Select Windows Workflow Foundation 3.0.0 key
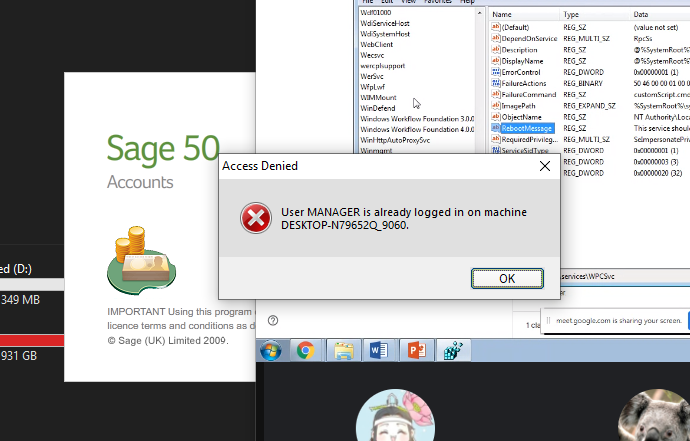Viewport: 690px width, 441px height. tap(417, 119)
